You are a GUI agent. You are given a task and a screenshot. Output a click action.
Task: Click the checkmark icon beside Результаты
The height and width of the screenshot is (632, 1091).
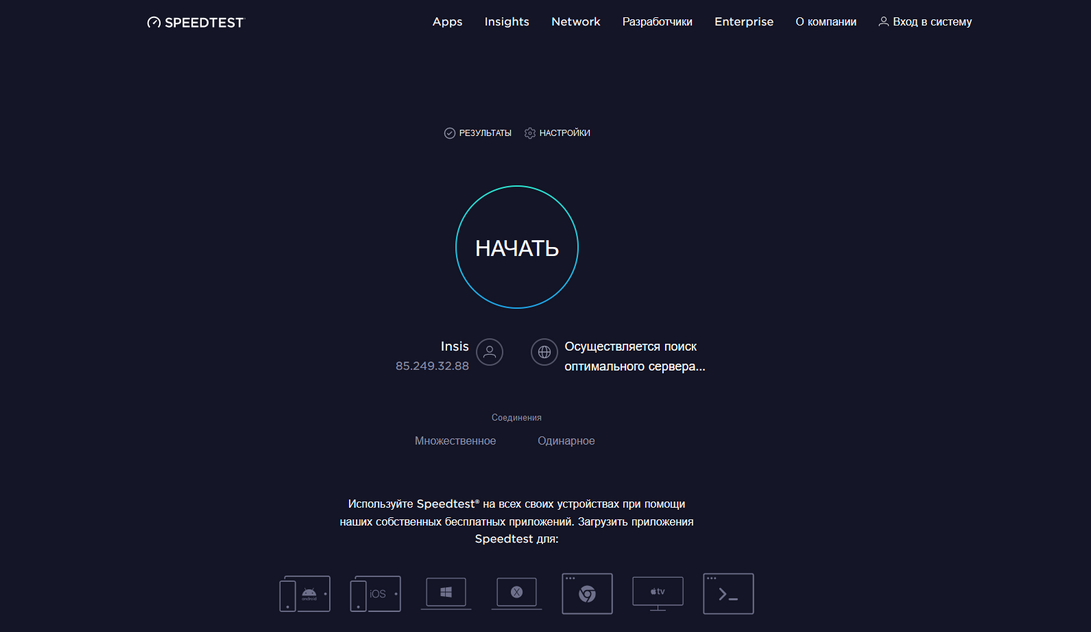[449, 133]
